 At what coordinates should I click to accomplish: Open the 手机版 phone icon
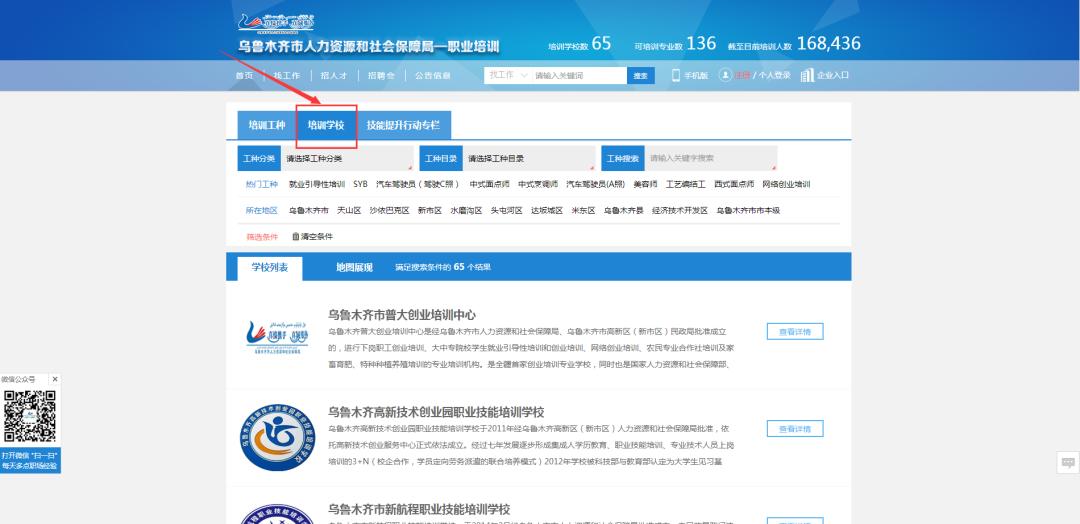[676, 76]
